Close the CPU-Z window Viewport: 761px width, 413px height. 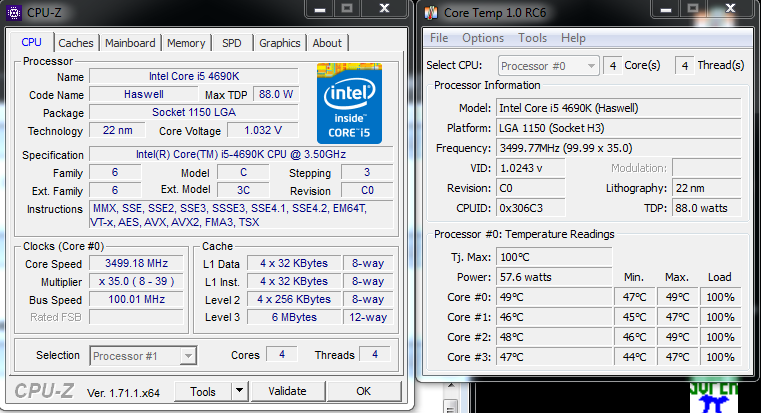[x=384, y=9]
